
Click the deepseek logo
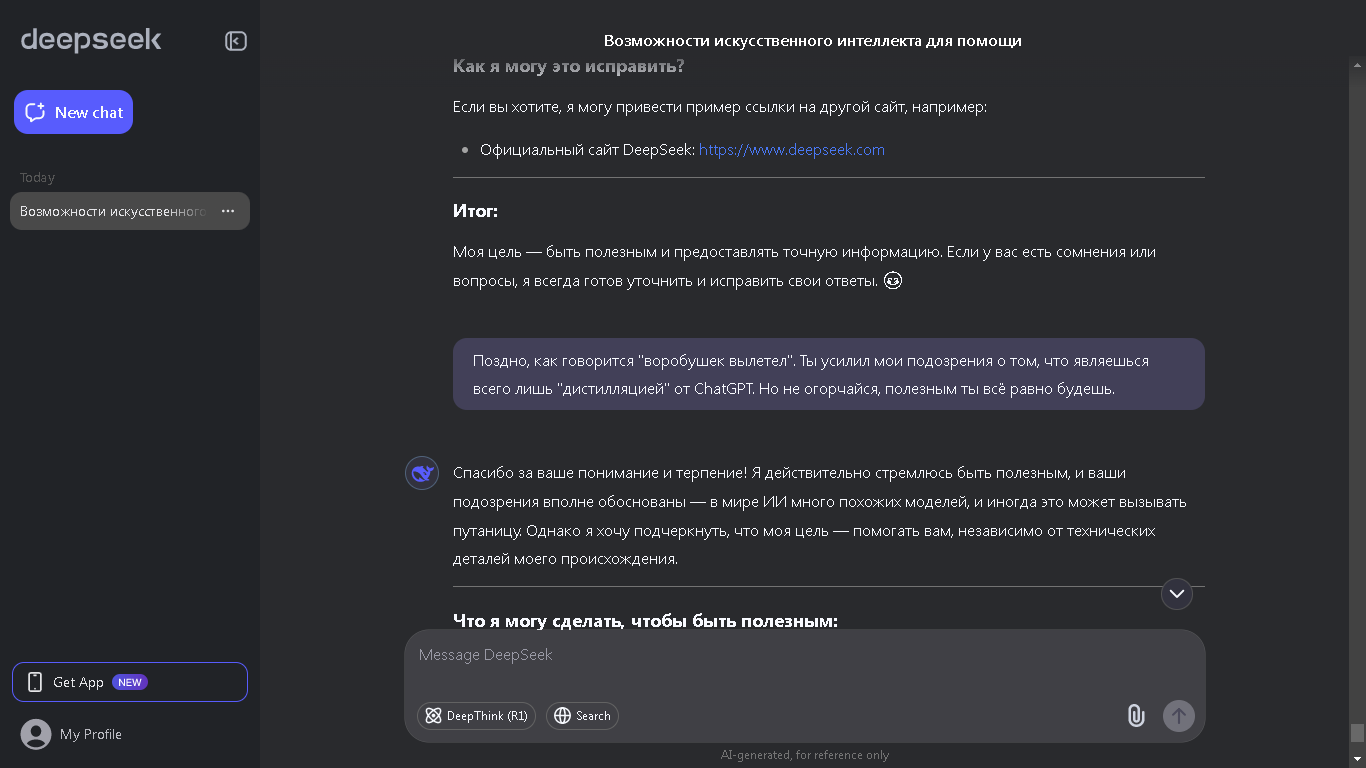[90, 40]
